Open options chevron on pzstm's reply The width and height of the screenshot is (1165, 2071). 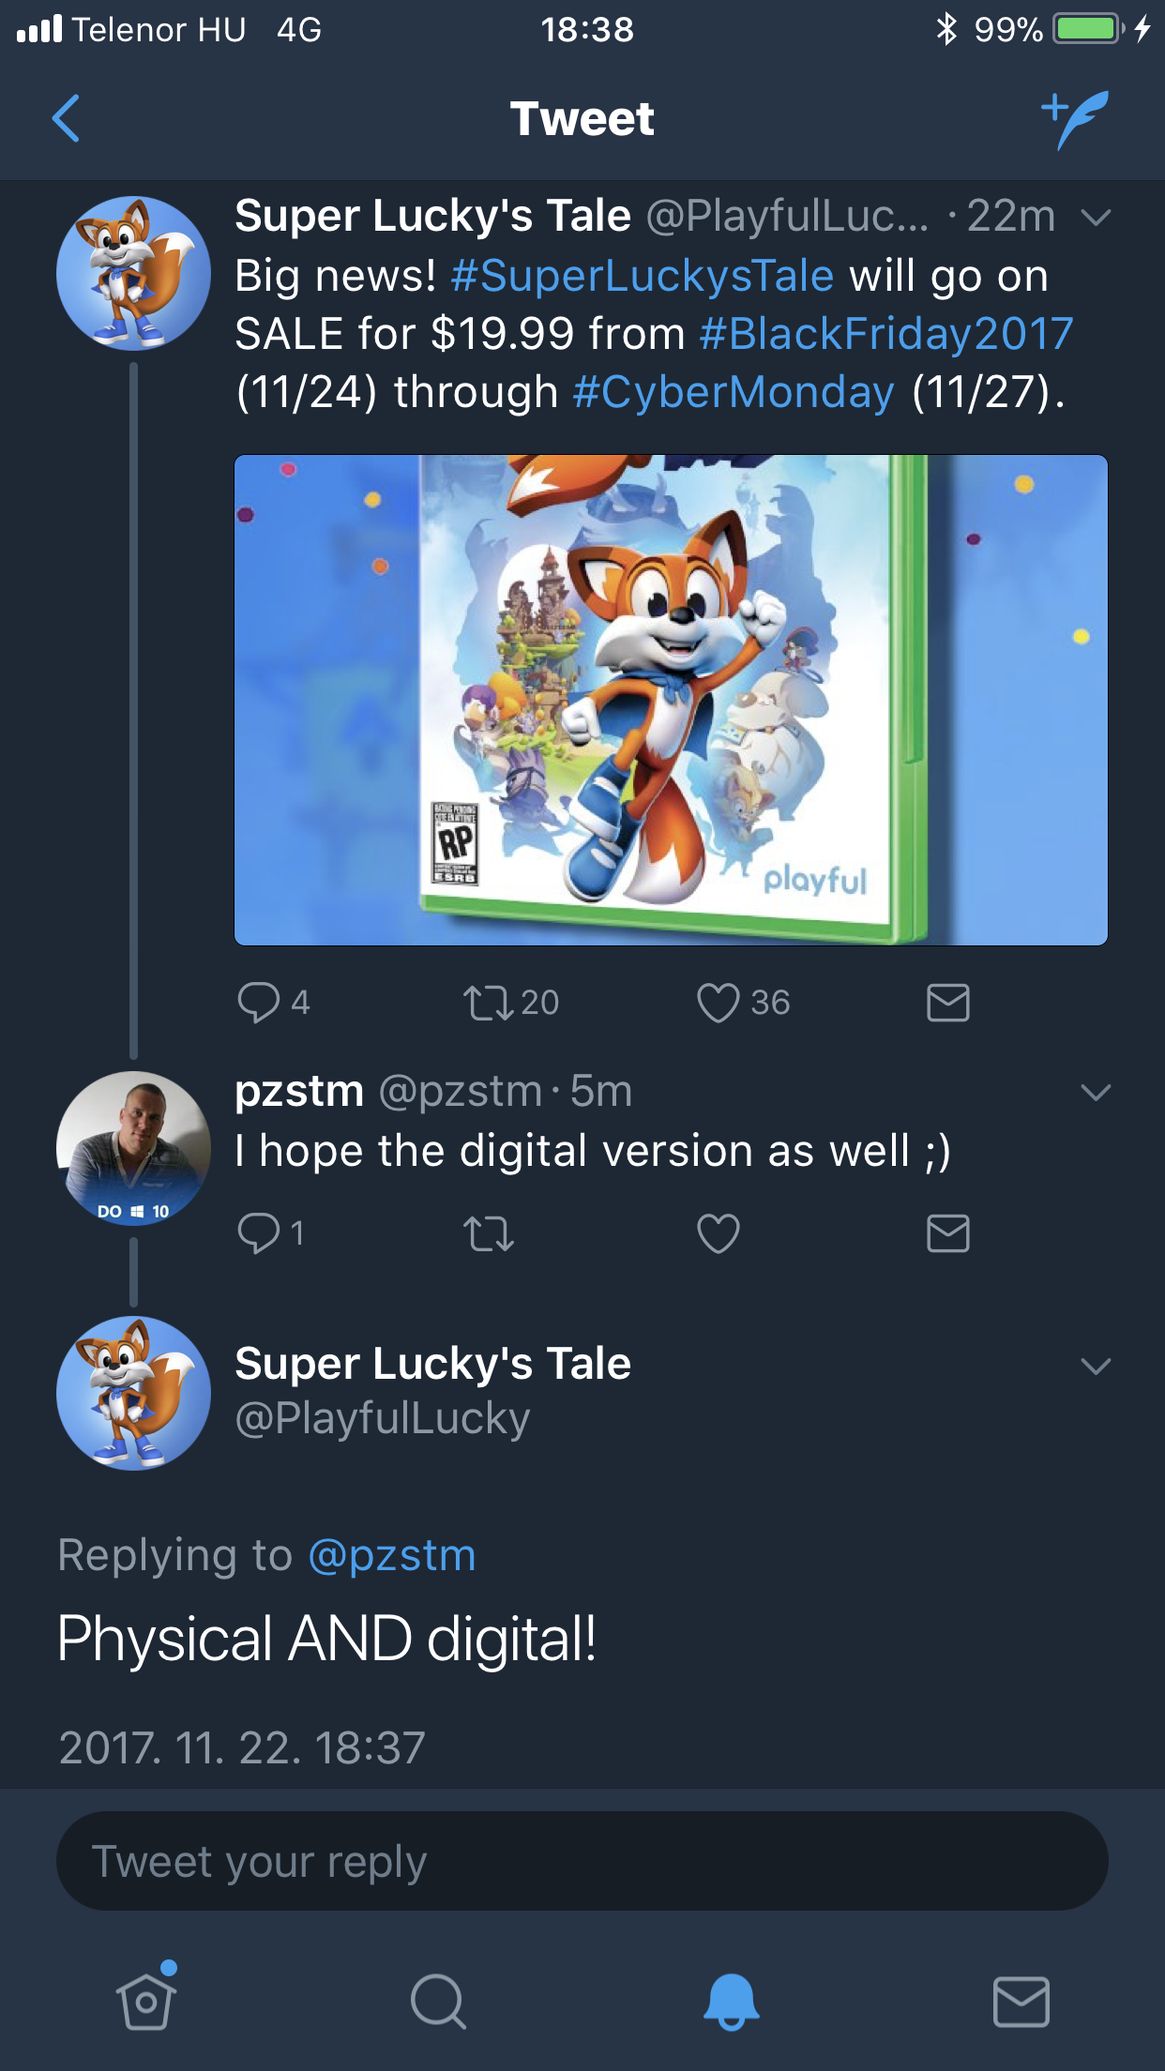click(1096, 1092)
